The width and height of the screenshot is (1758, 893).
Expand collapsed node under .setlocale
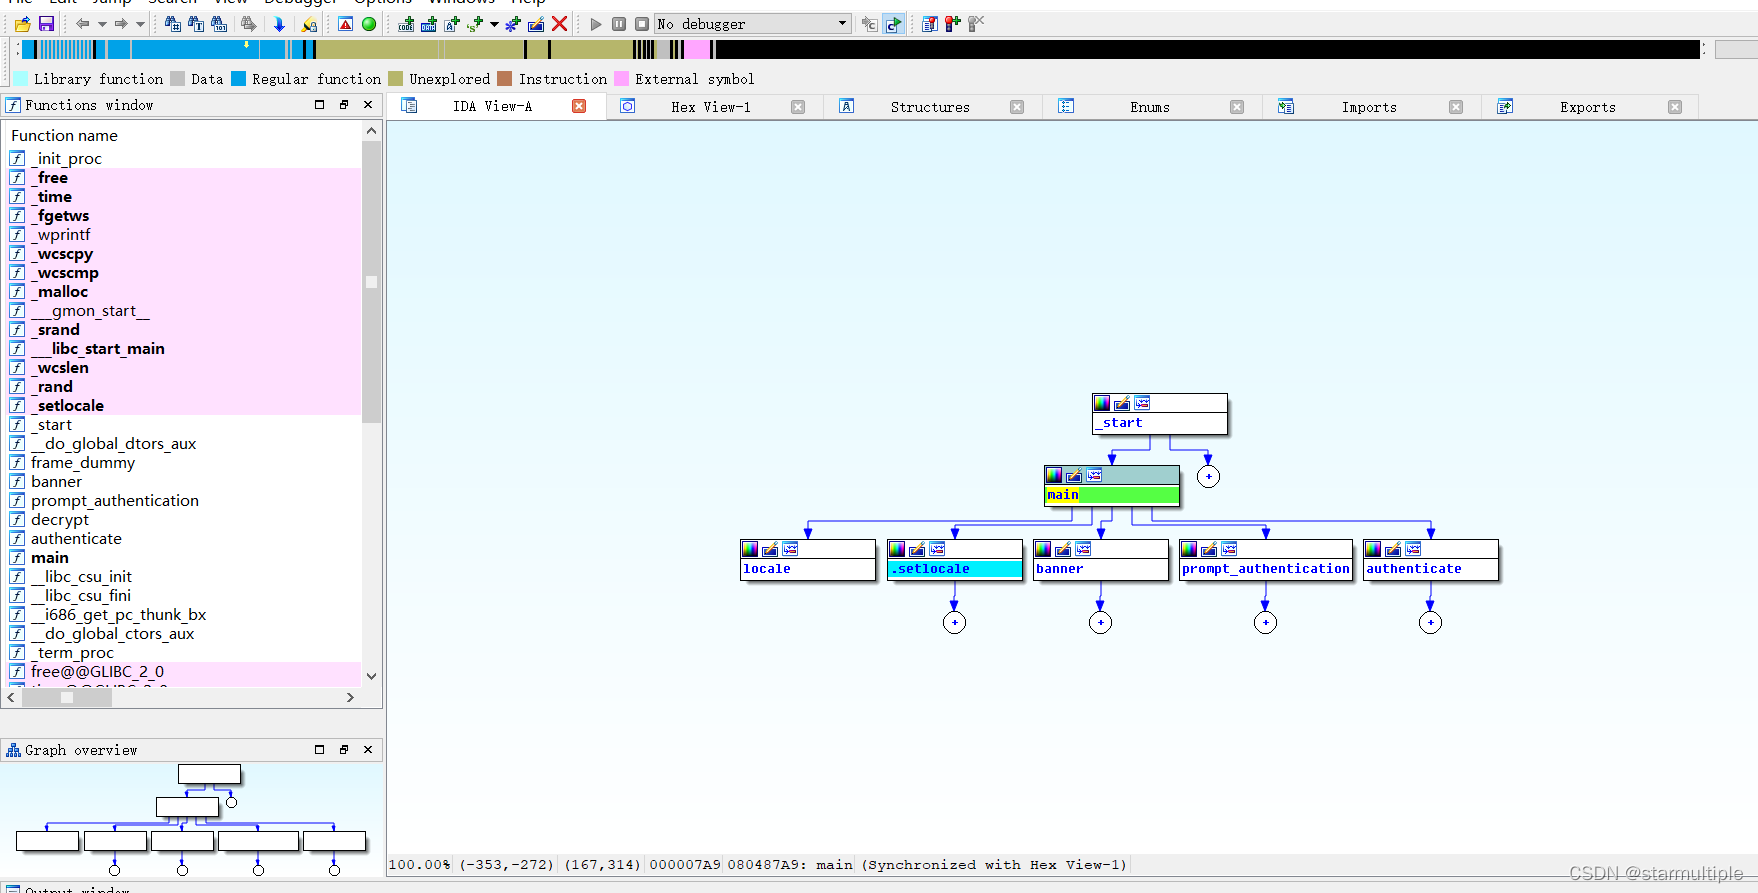tap(955, 622)
